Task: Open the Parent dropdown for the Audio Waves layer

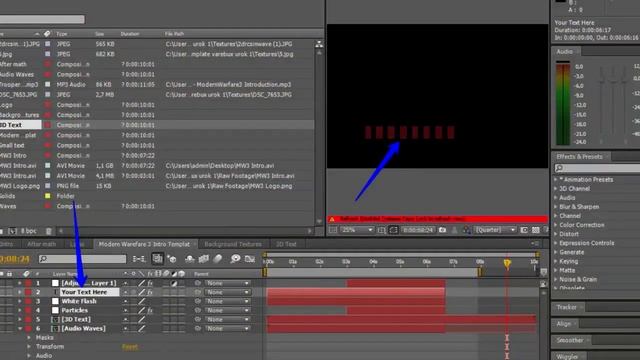Action: pos(227,328)
